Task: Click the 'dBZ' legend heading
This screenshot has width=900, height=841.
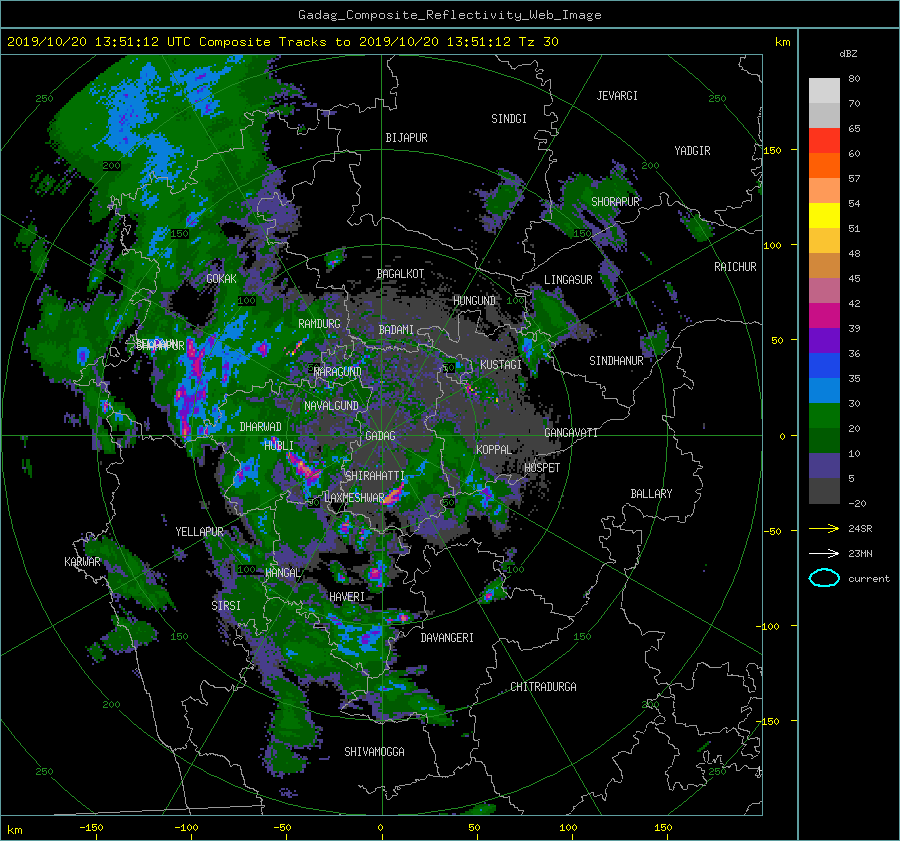Action: 848,53
